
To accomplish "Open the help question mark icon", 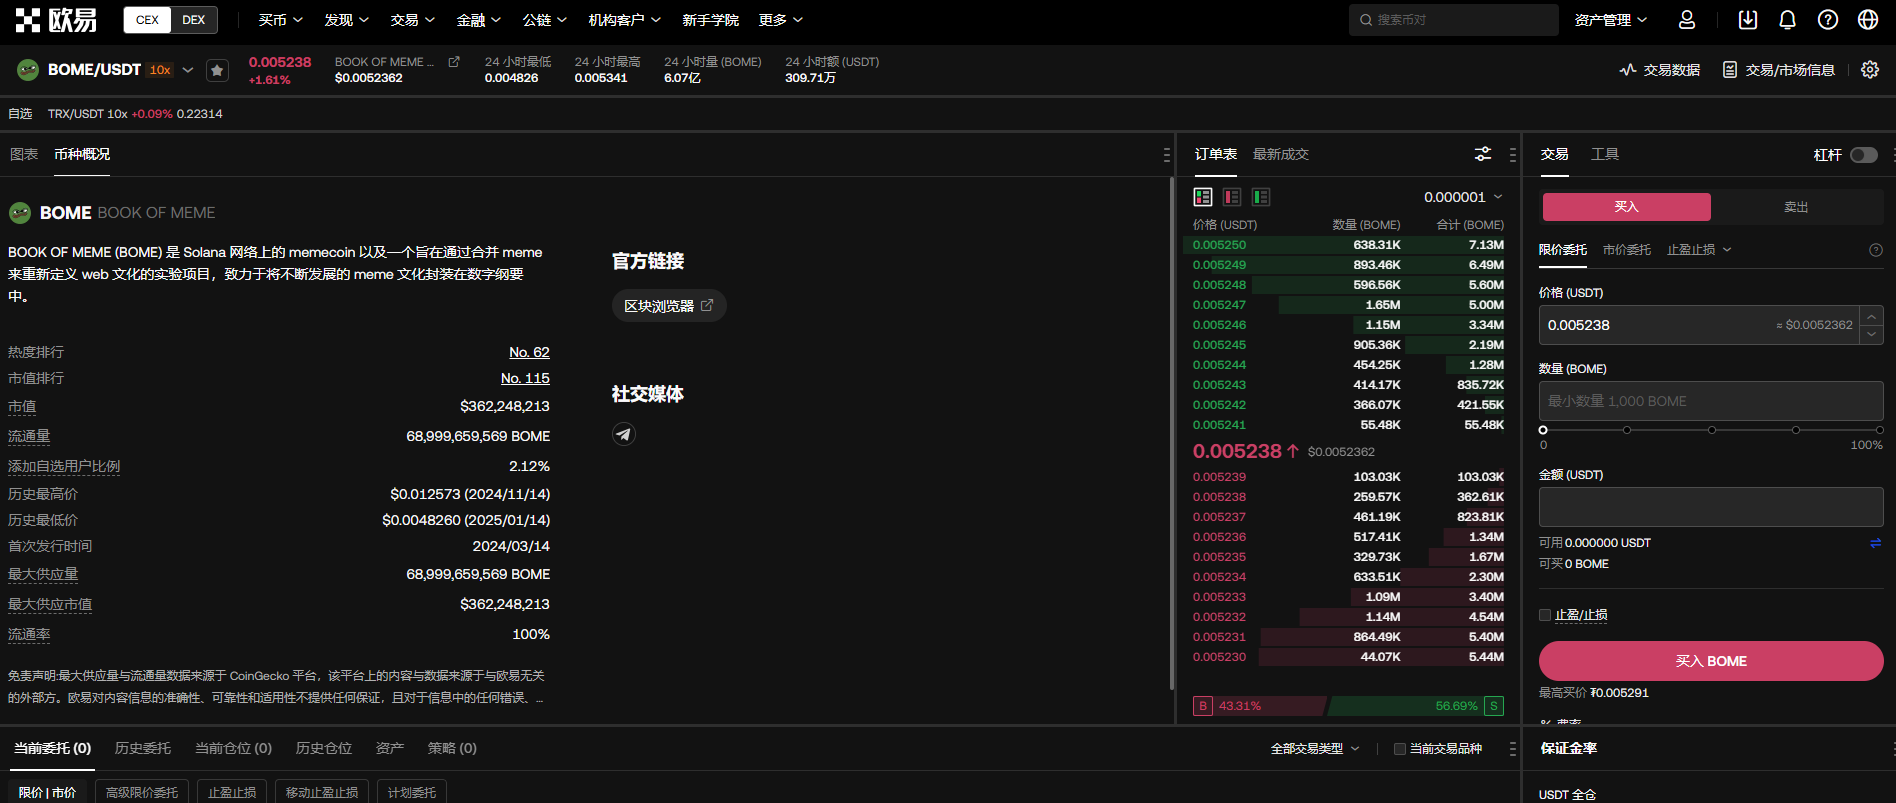I will pos(1828,20).
